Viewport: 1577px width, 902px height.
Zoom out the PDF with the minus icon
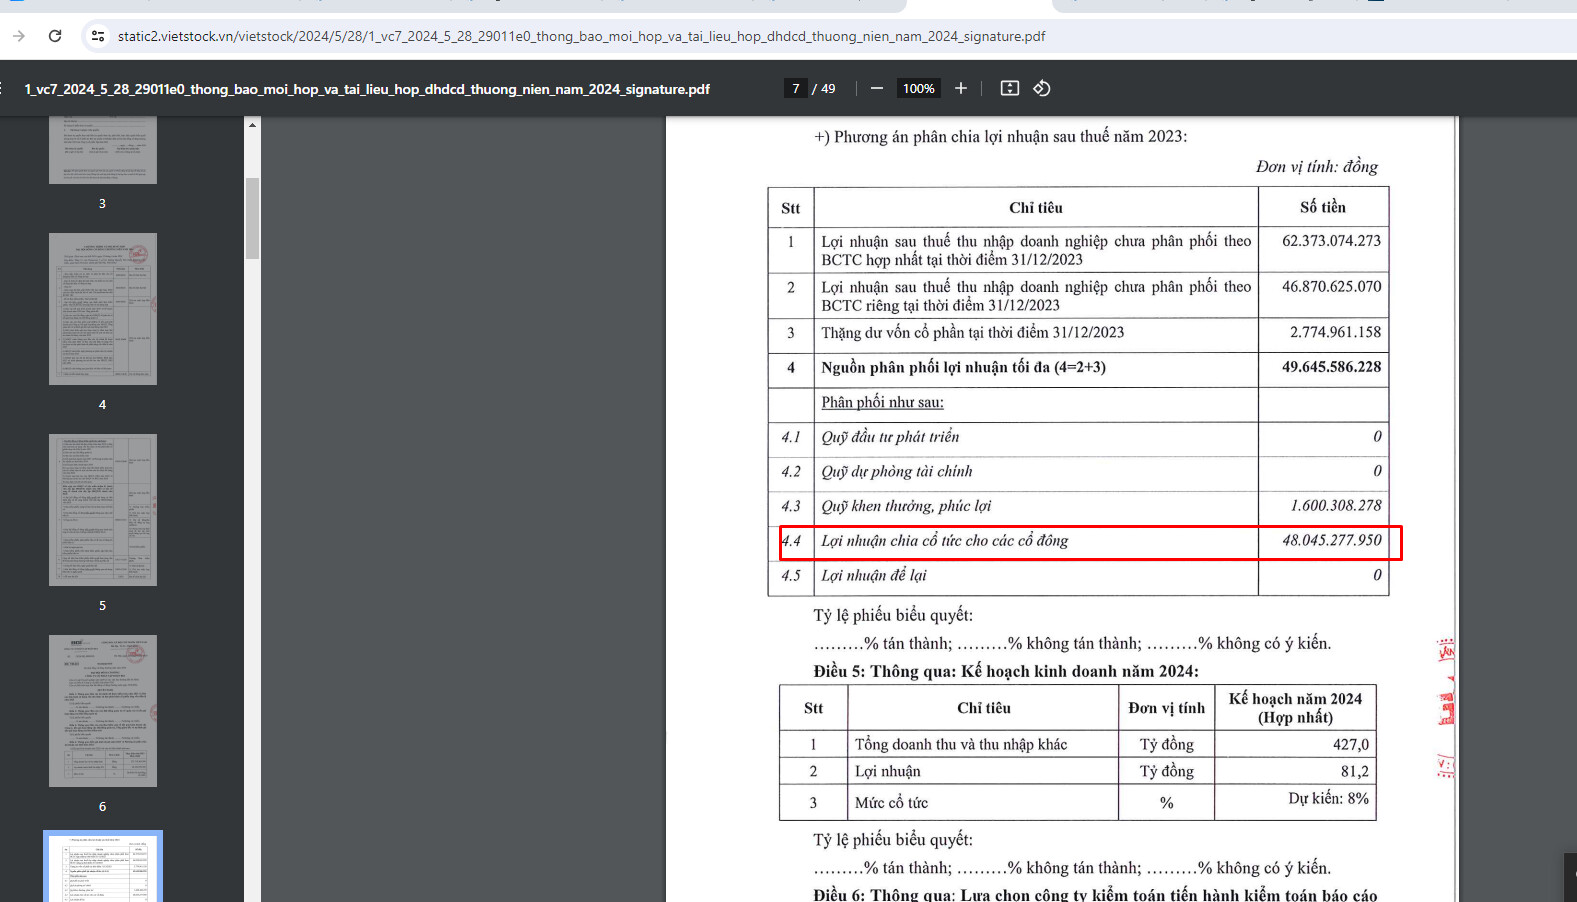877,88
